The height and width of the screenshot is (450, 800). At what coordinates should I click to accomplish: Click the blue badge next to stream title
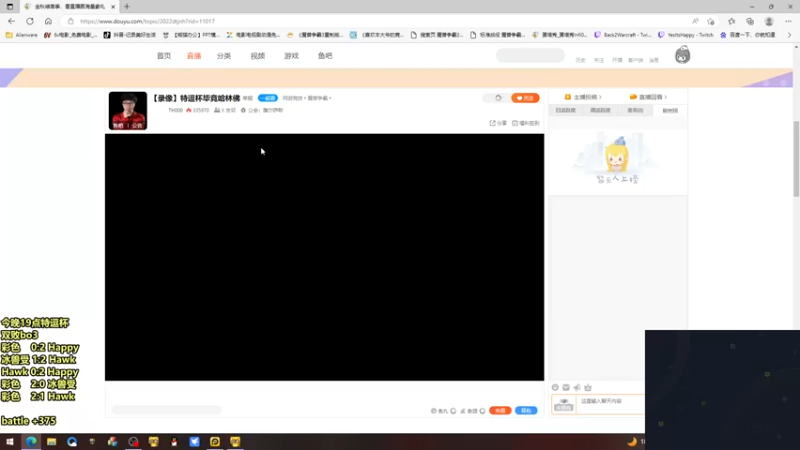pos(267,98)
